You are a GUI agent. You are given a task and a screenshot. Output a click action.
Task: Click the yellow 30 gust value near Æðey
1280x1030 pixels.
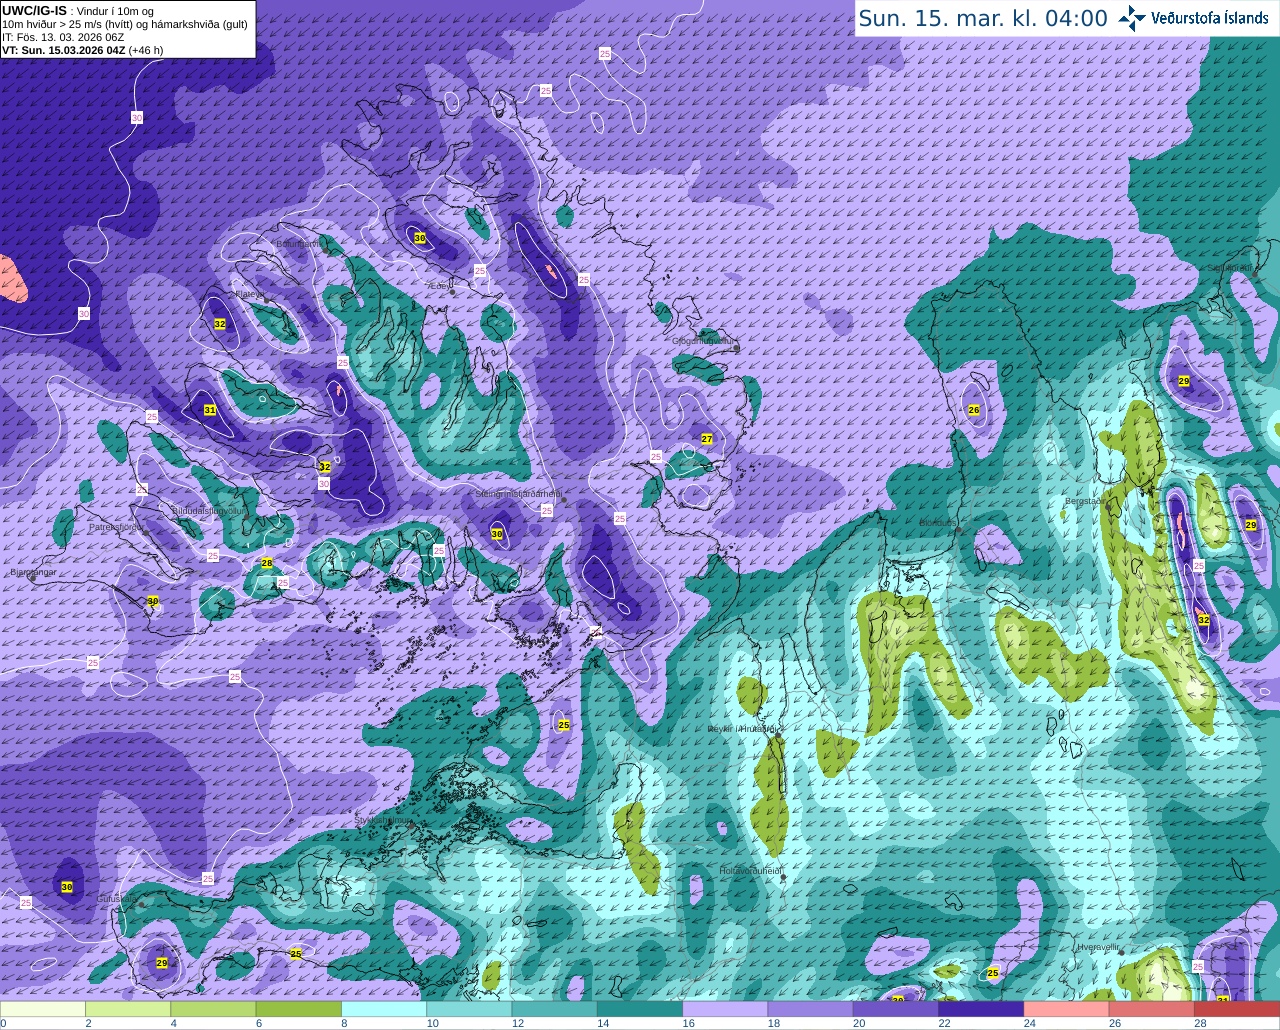[x=420, y=238]
